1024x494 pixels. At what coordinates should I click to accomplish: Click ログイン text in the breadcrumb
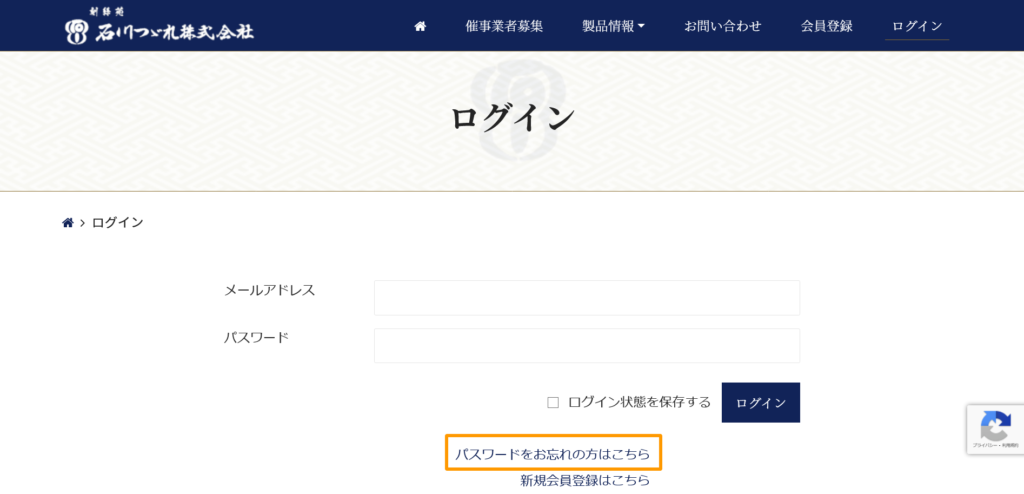tap(117, 223)
